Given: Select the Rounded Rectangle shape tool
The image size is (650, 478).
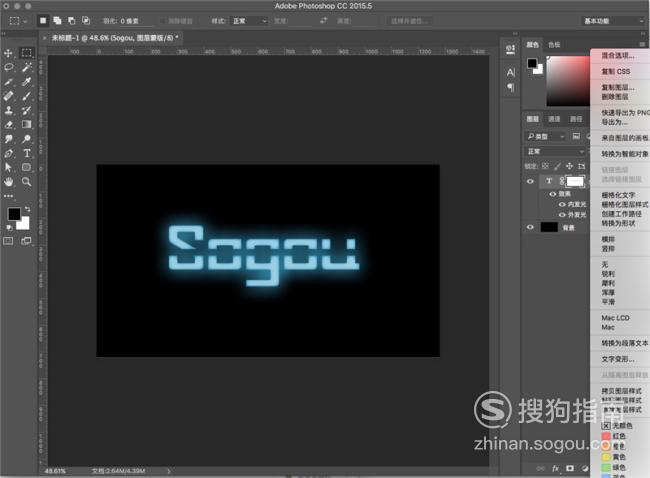Looking at the screenshot, I should 27,167.
